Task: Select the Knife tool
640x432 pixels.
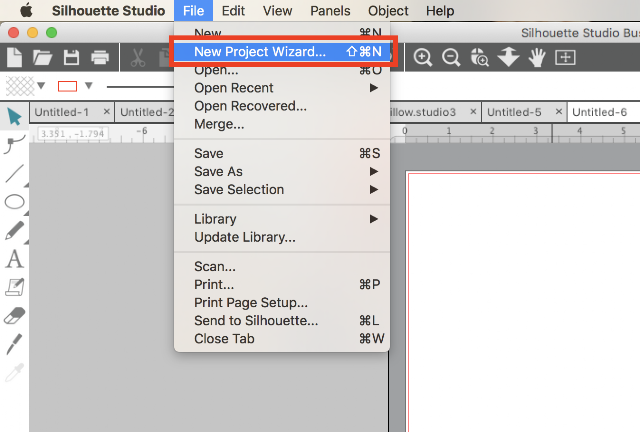Action: tap(14, 343)
